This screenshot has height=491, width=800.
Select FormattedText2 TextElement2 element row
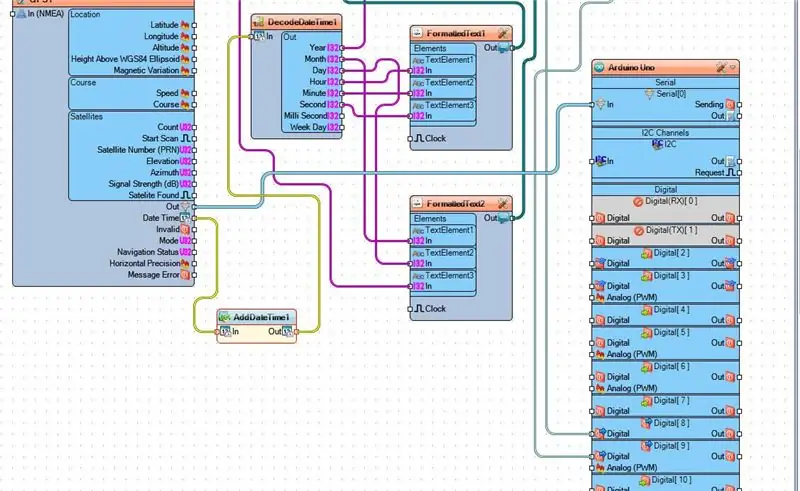pyautogui.click(x=443, y=253)
